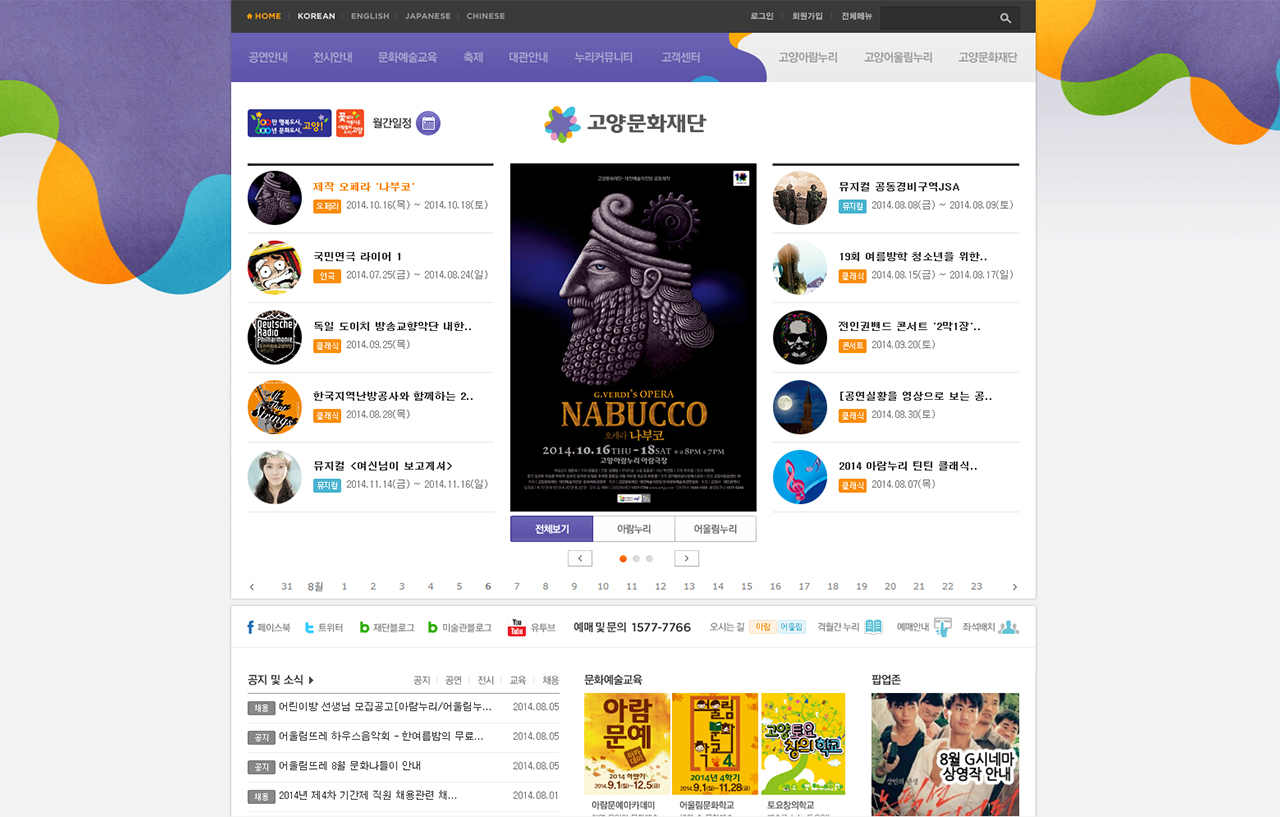Select the 어울림누리 poster tab
The height and width of the screenshot is (817, 1280).
click(x=716, y=529)
